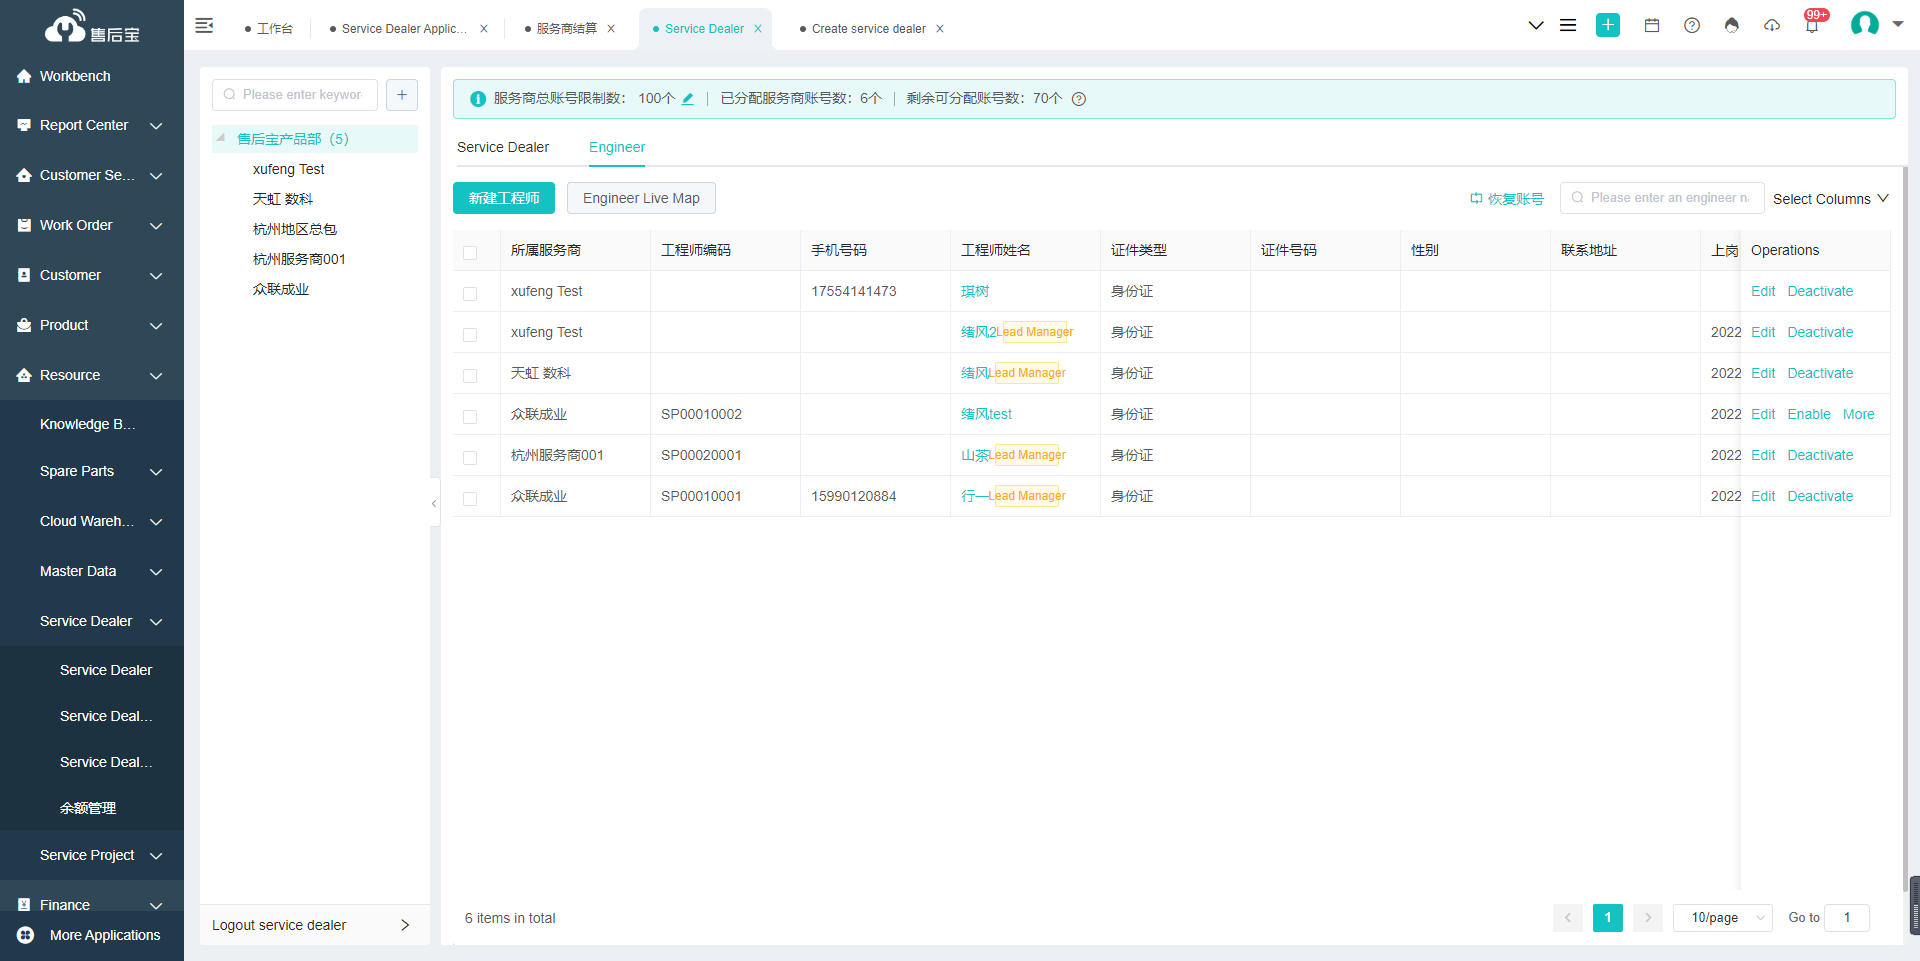Close the Service Dealer Applic... tab
Screen dimensions: 1920x961
coord(484,29)
